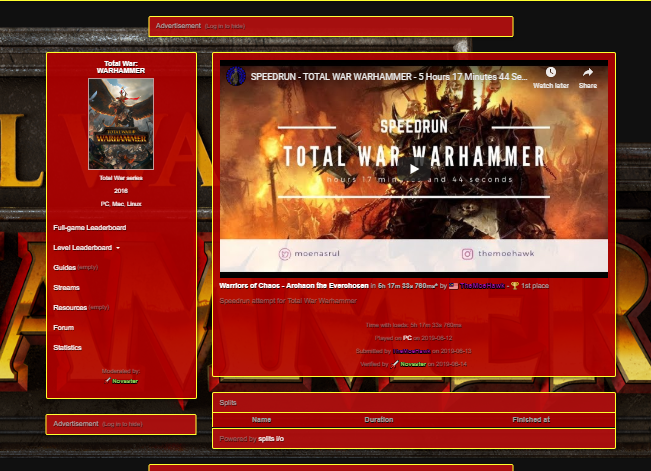The image size is (651, 471).
Task: Click the country flag icon before TheMoeHawk
Action: 453,286
